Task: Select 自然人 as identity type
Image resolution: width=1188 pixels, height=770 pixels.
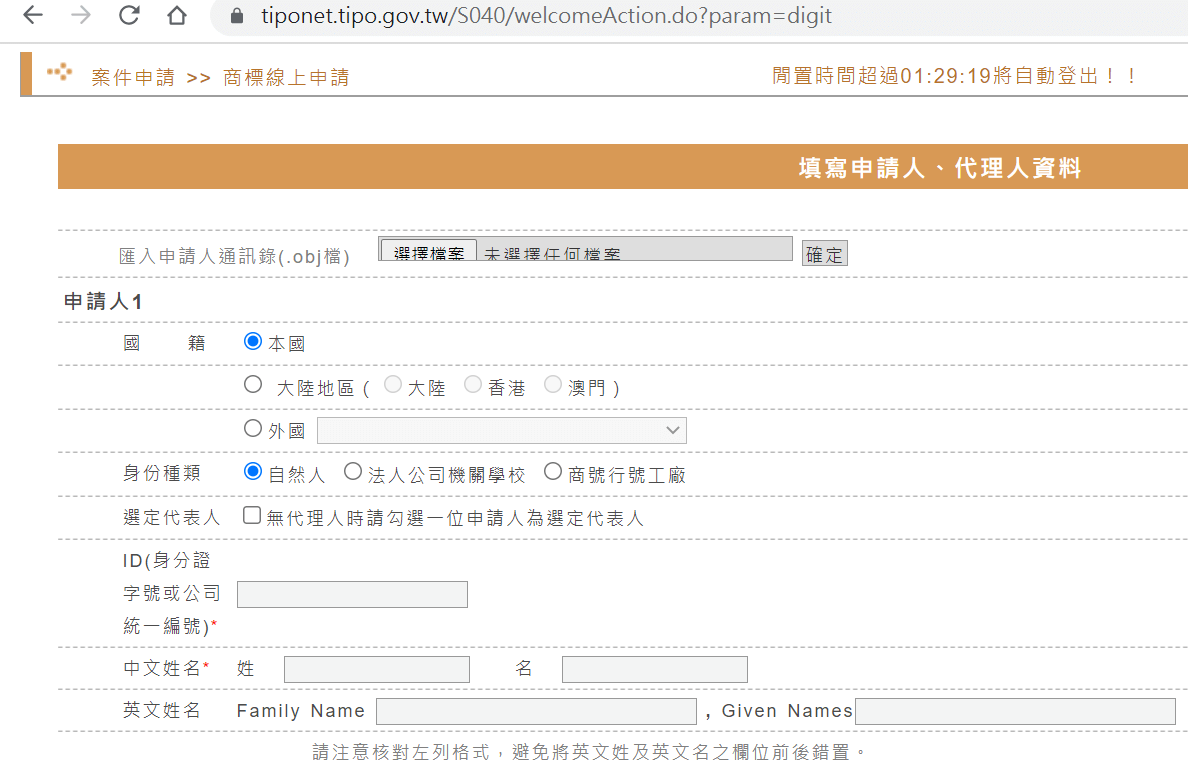Action: 253,471
